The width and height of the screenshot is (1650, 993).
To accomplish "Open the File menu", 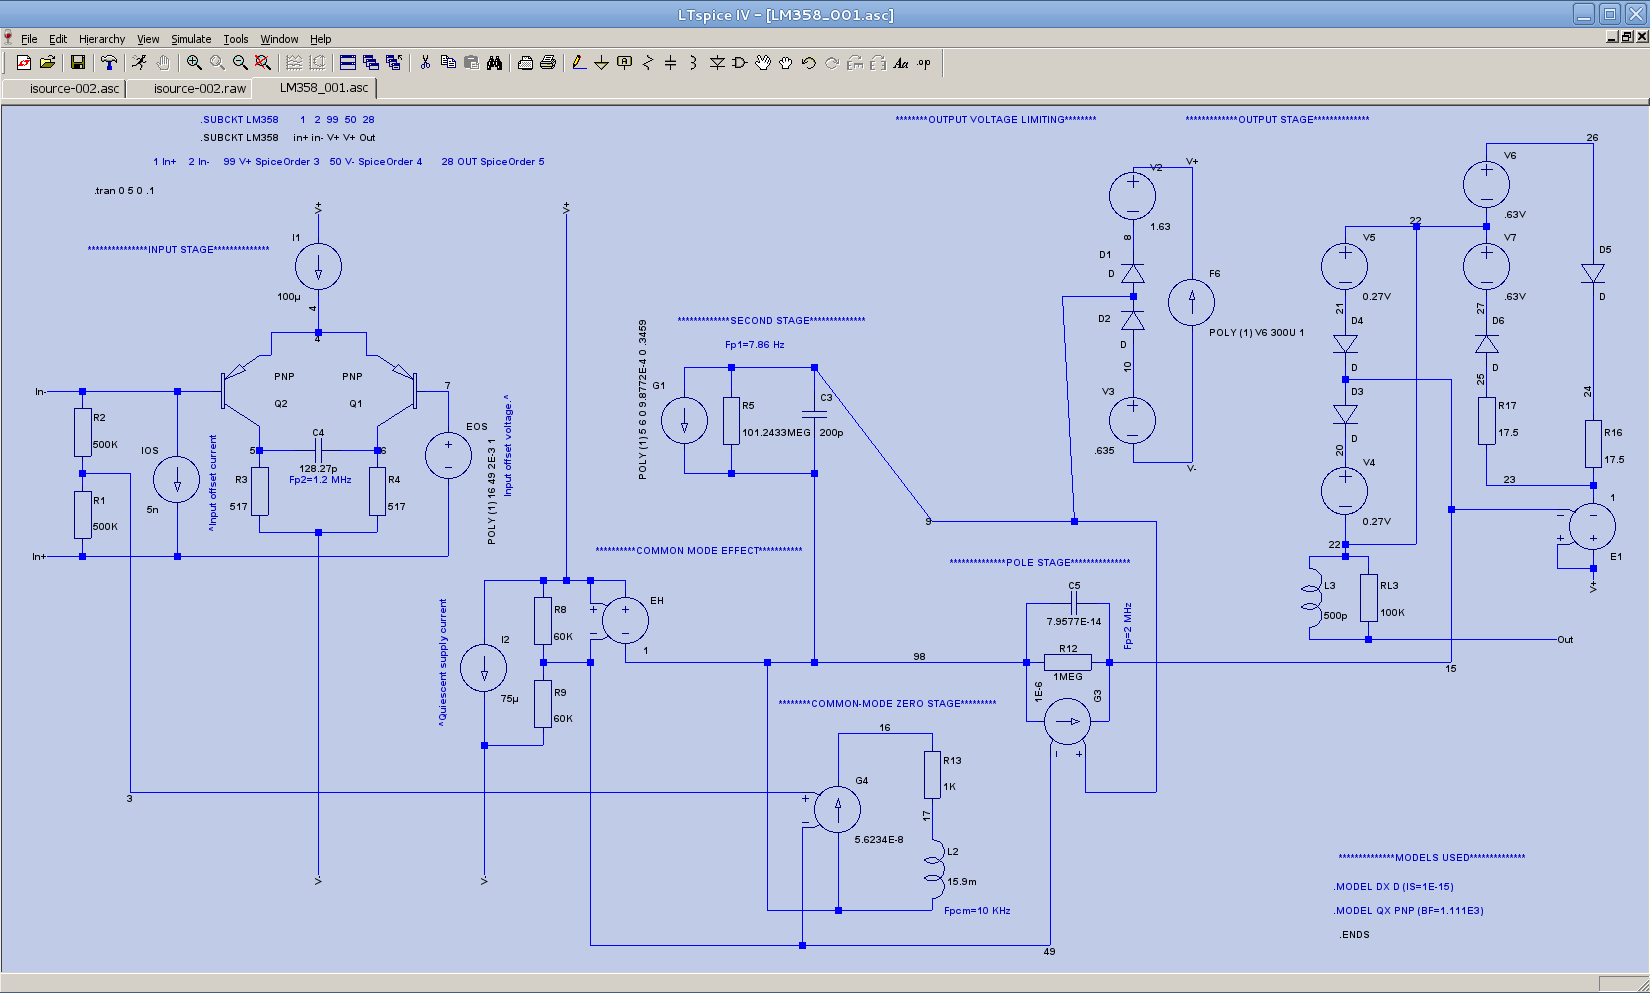I will pos(29,39).
